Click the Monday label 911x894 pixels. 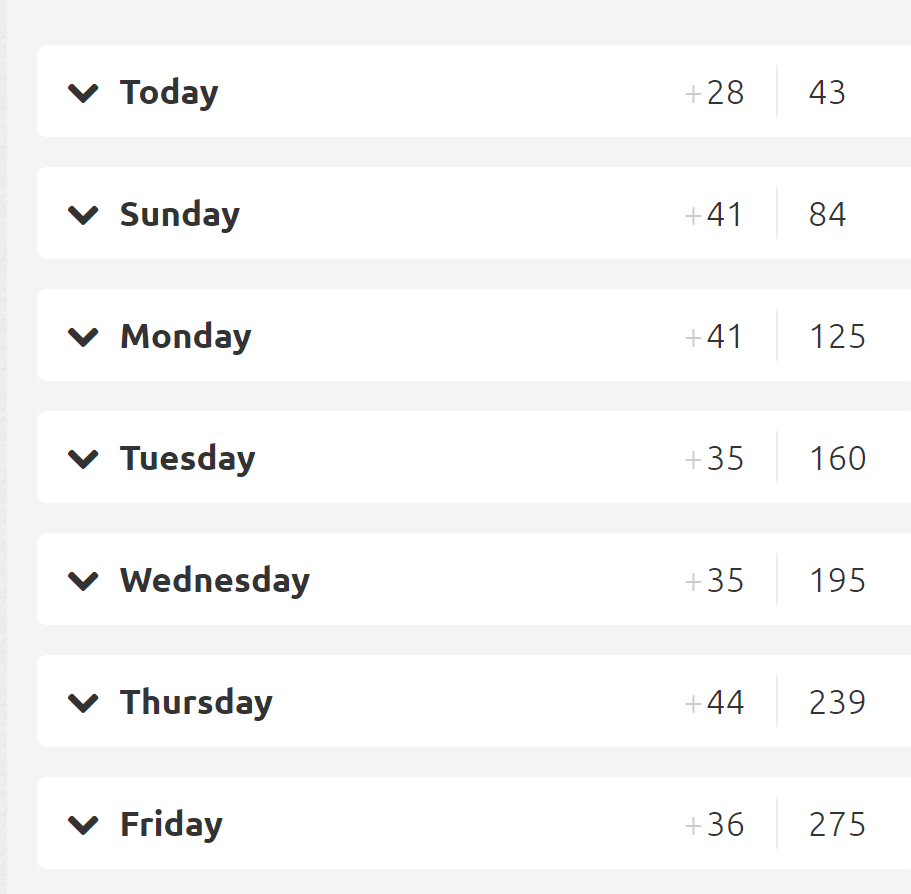(x=186, y=338)
